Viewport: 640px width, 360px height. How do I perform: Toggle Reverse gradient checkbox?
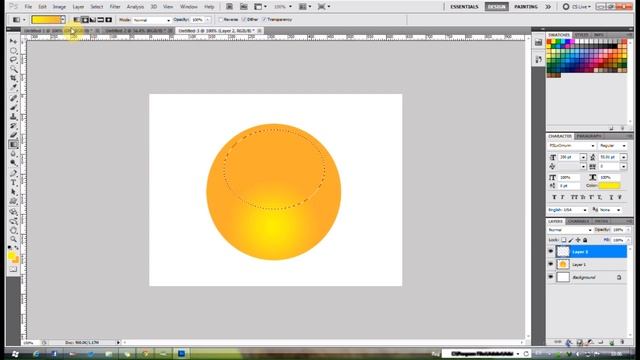pyautogui.click(x=221, y=20)
